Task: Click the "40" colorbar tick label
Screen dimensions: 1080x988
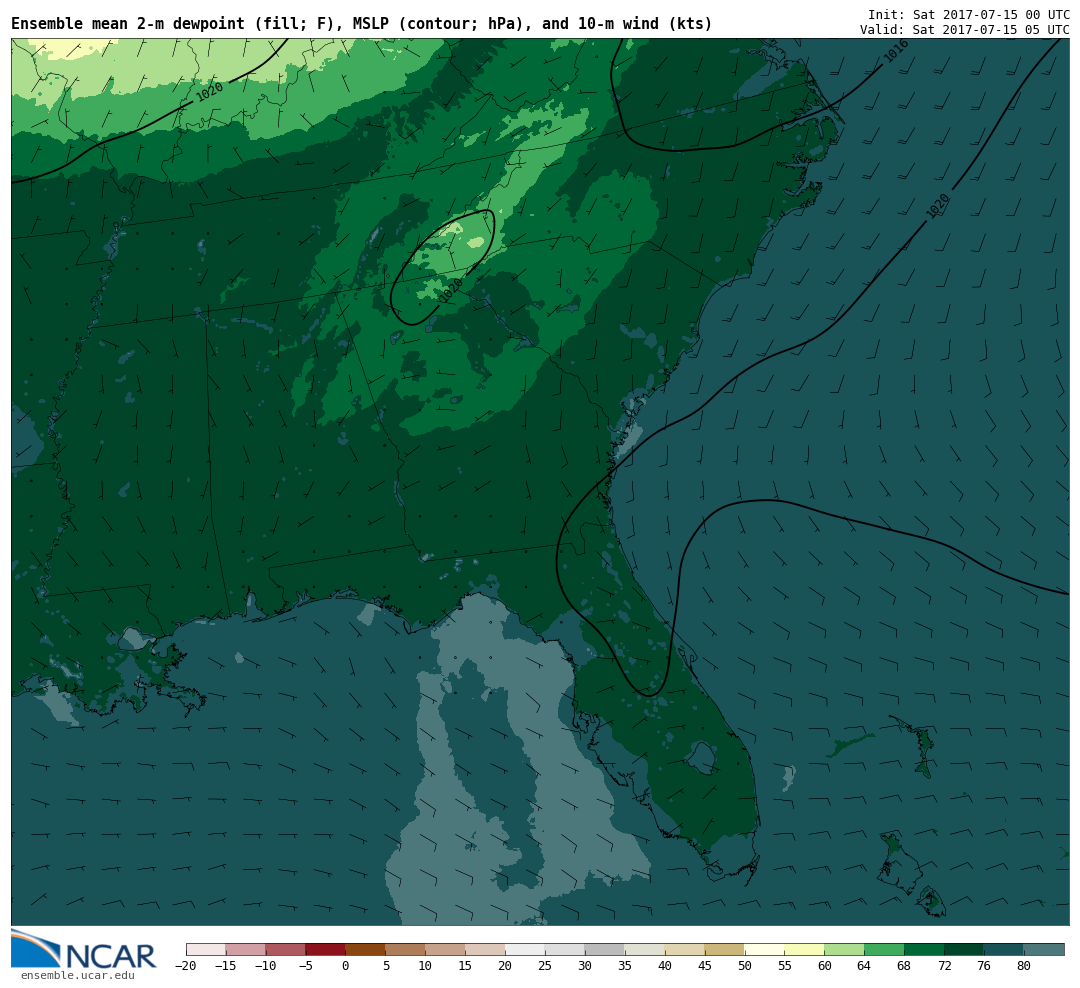Action: coord(665,966)
